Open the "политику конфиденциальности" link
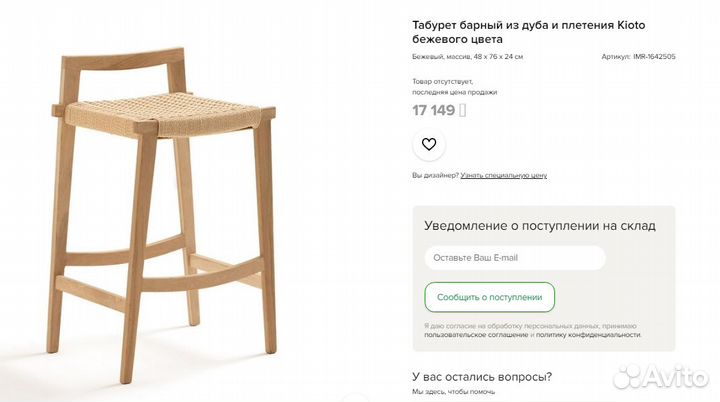Viewport: 720px width, 402px height. point(588,335)
